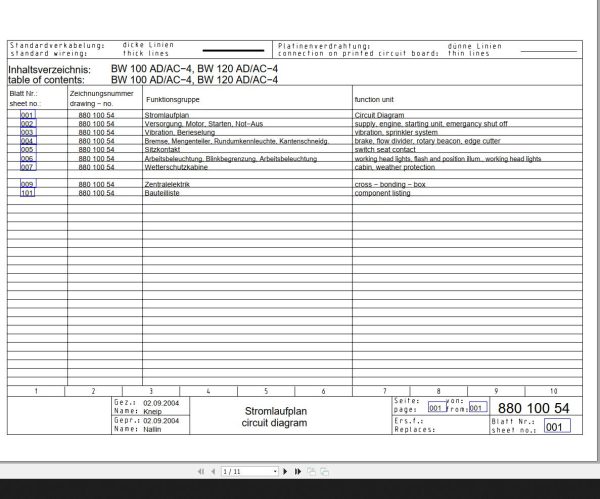Viewport: 600px width, 499px height.
Task: Click 'Platinenverdrahtung:' legend text
Action: pyautogui.click(x=324, y=46)
